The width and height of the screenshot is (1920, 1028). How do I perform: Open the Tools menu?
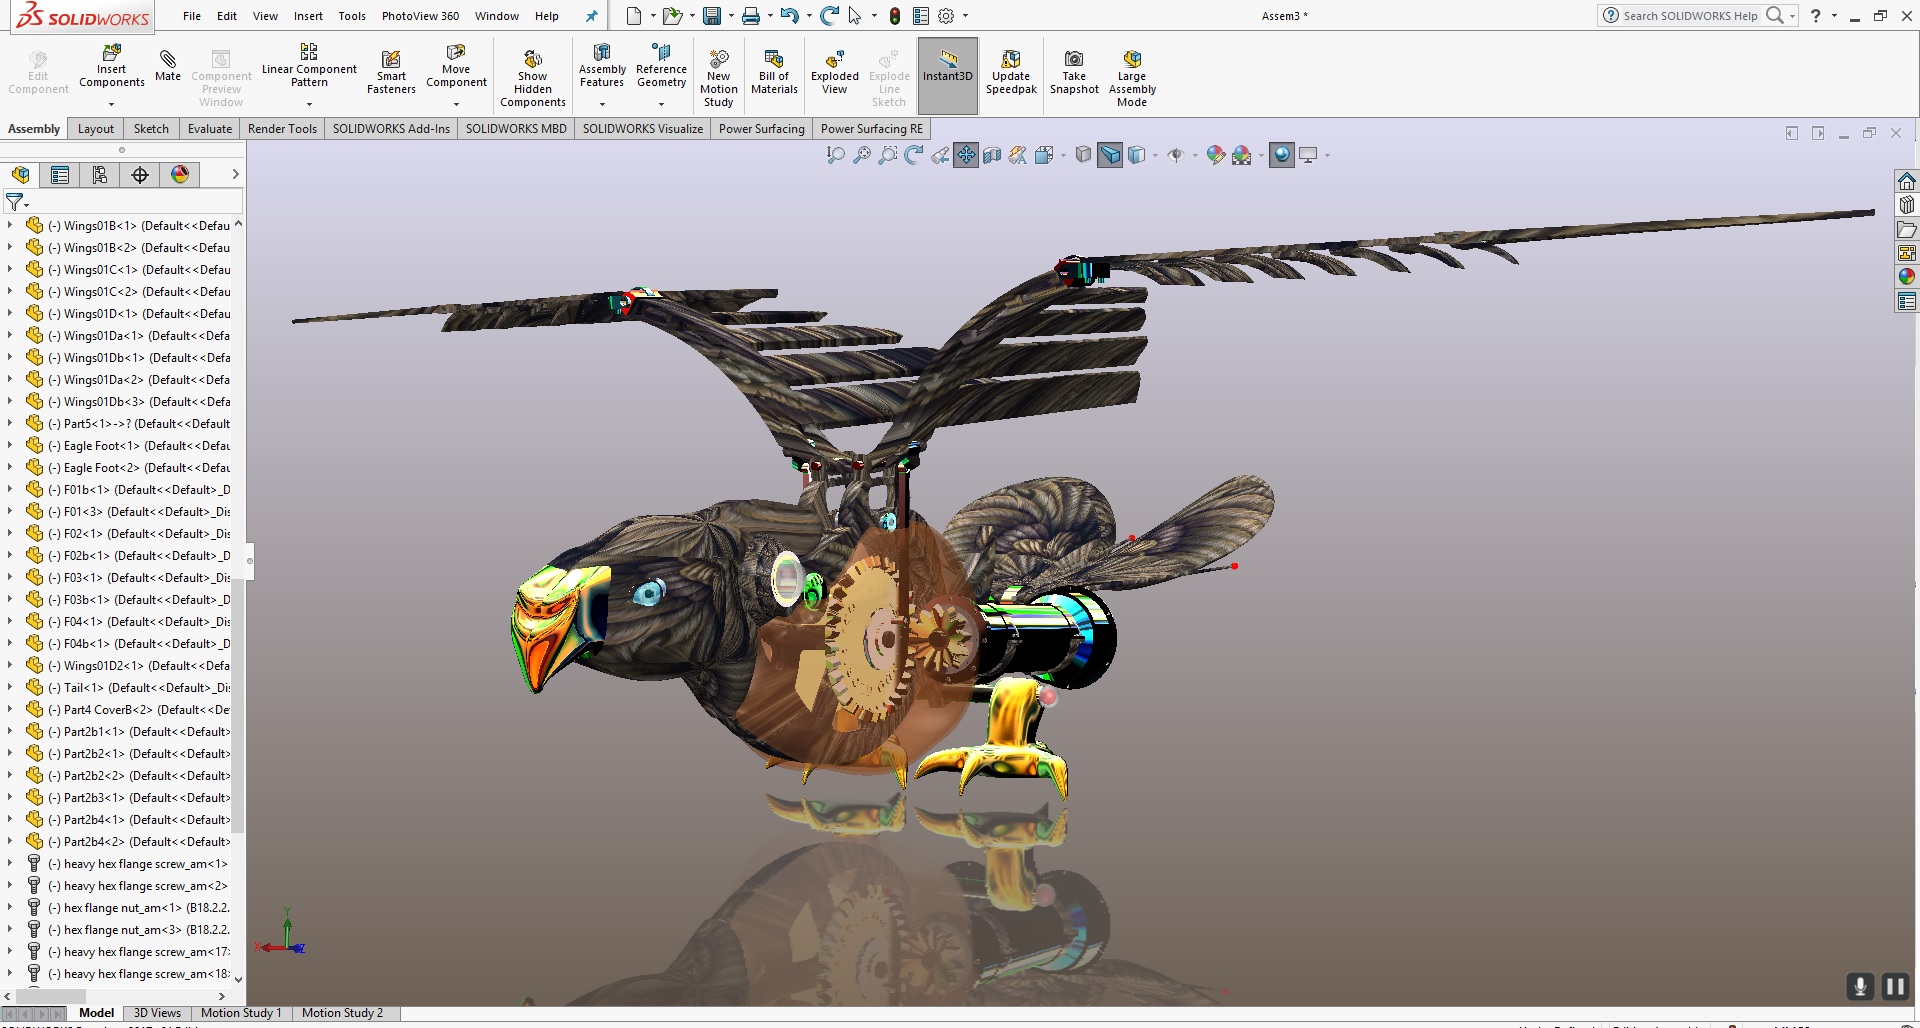tap(351, 16)
